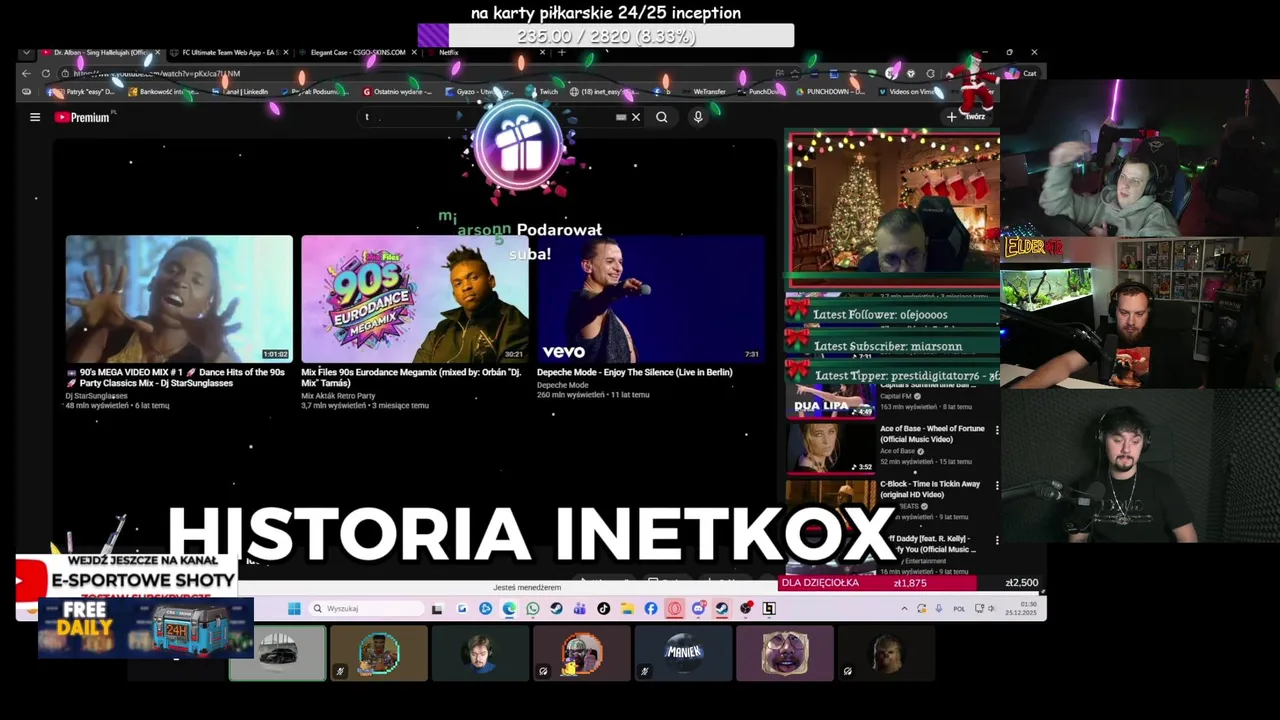
Task: Open Microsoft Teams from the taskbar
Action: tap(579, 608)
